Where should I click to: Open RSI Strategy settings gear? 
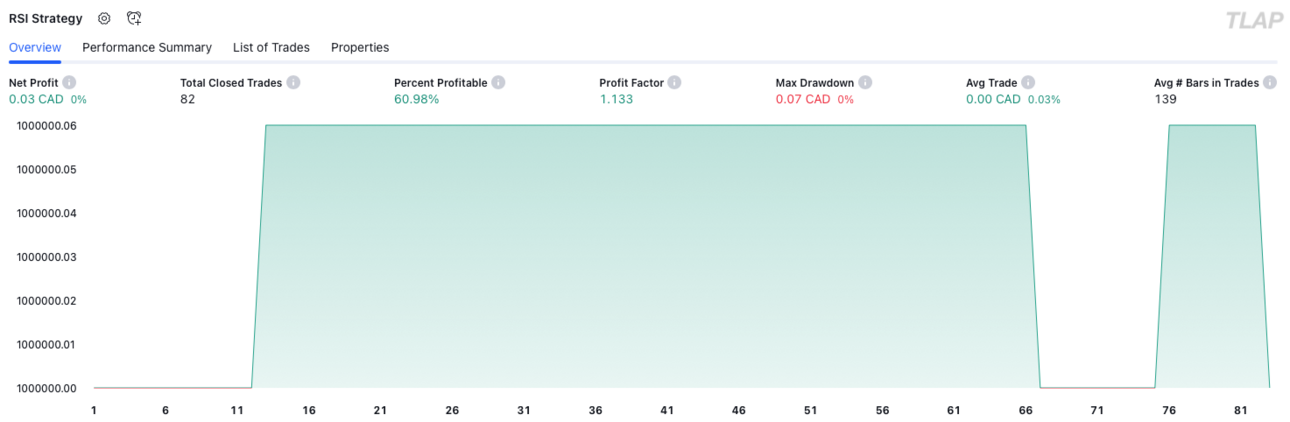coord(104,18)
